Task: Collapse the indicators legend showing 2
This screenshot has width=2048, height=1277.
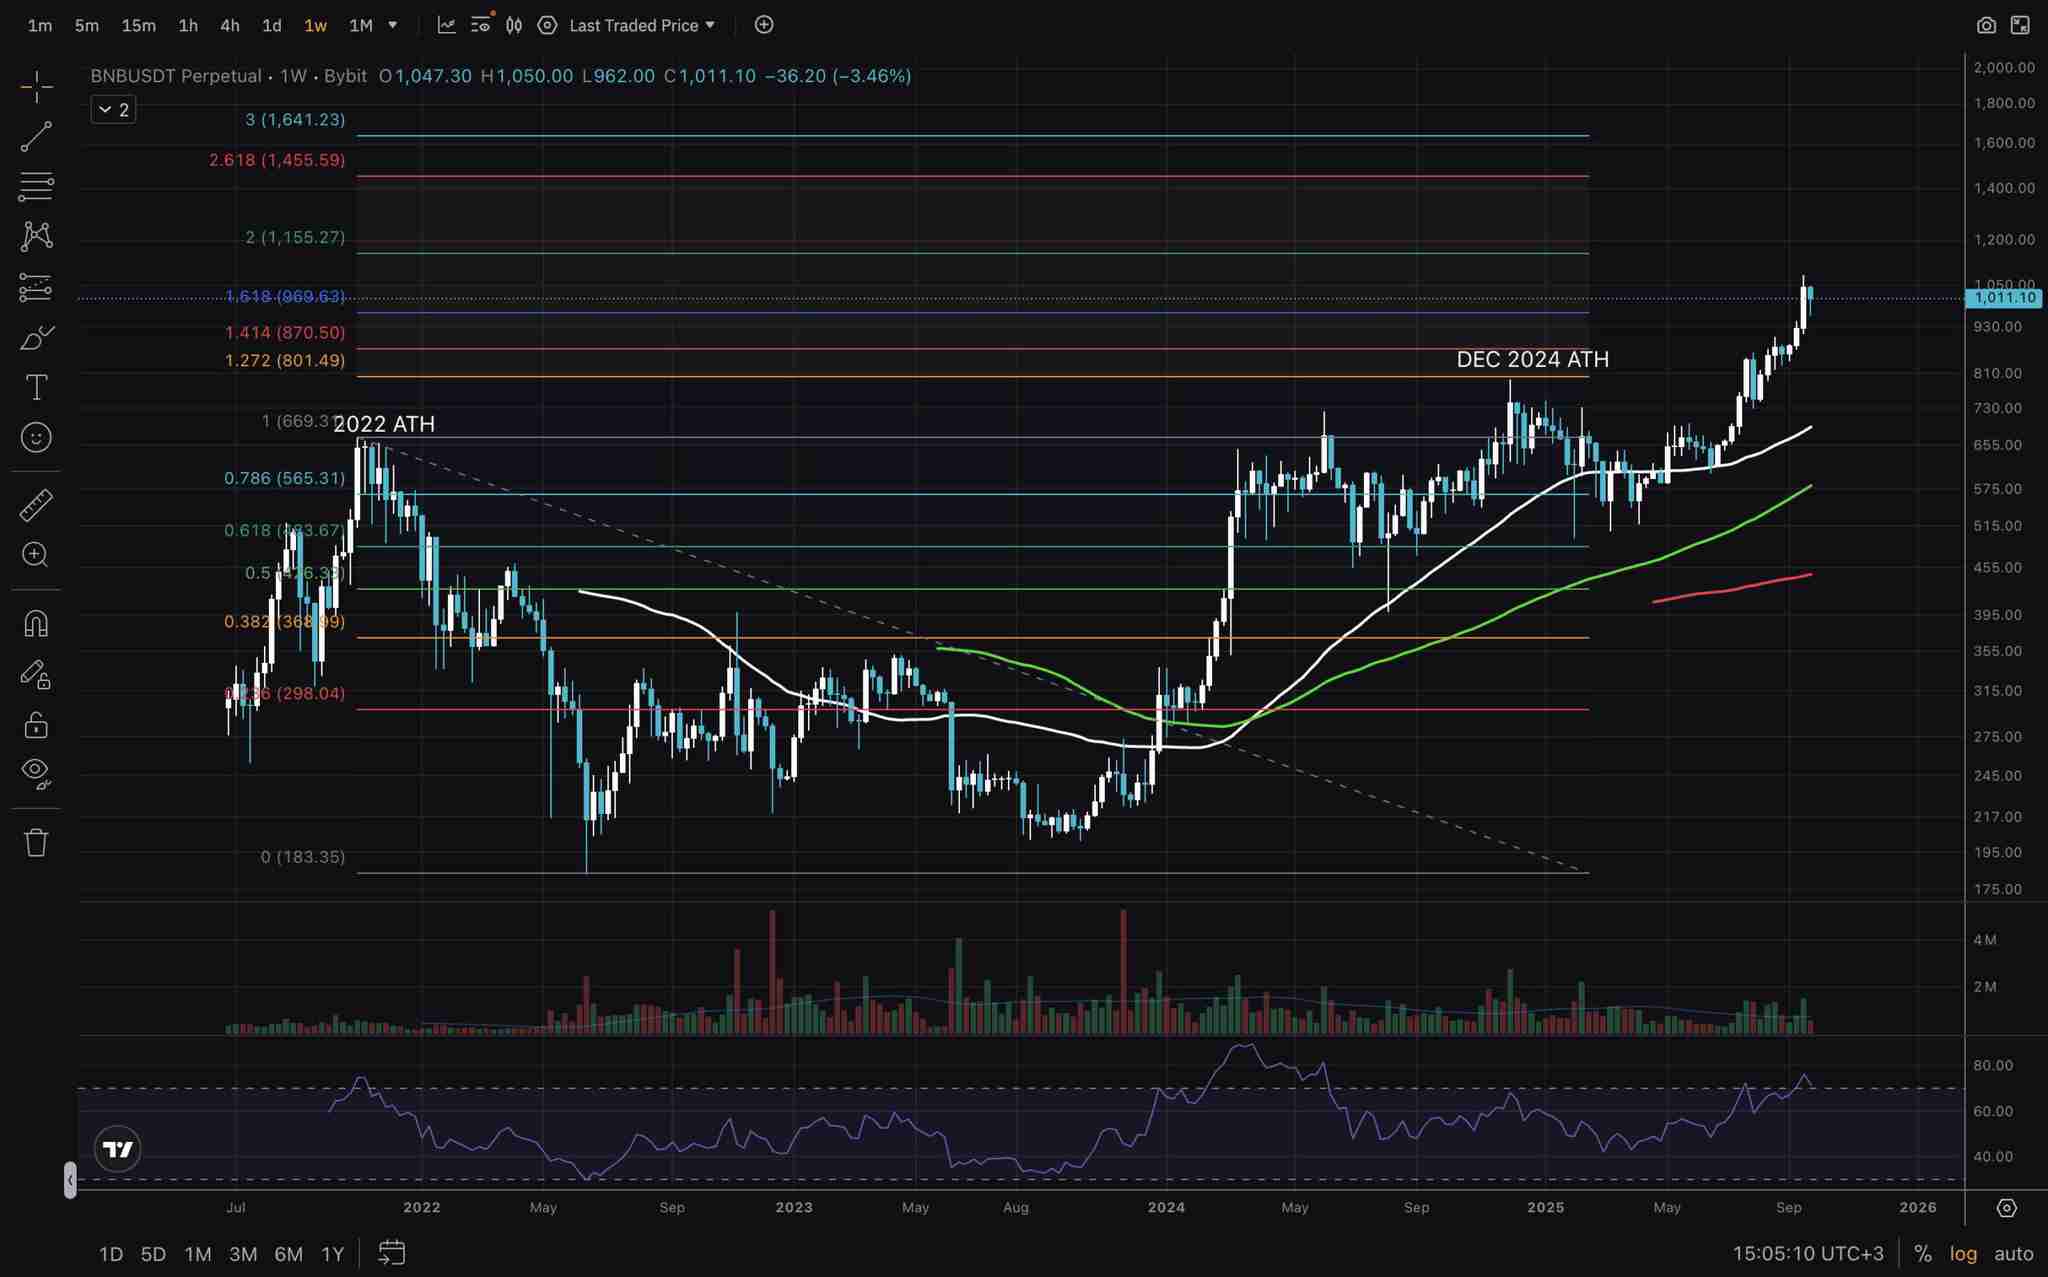Action: [x=113, y=110]
